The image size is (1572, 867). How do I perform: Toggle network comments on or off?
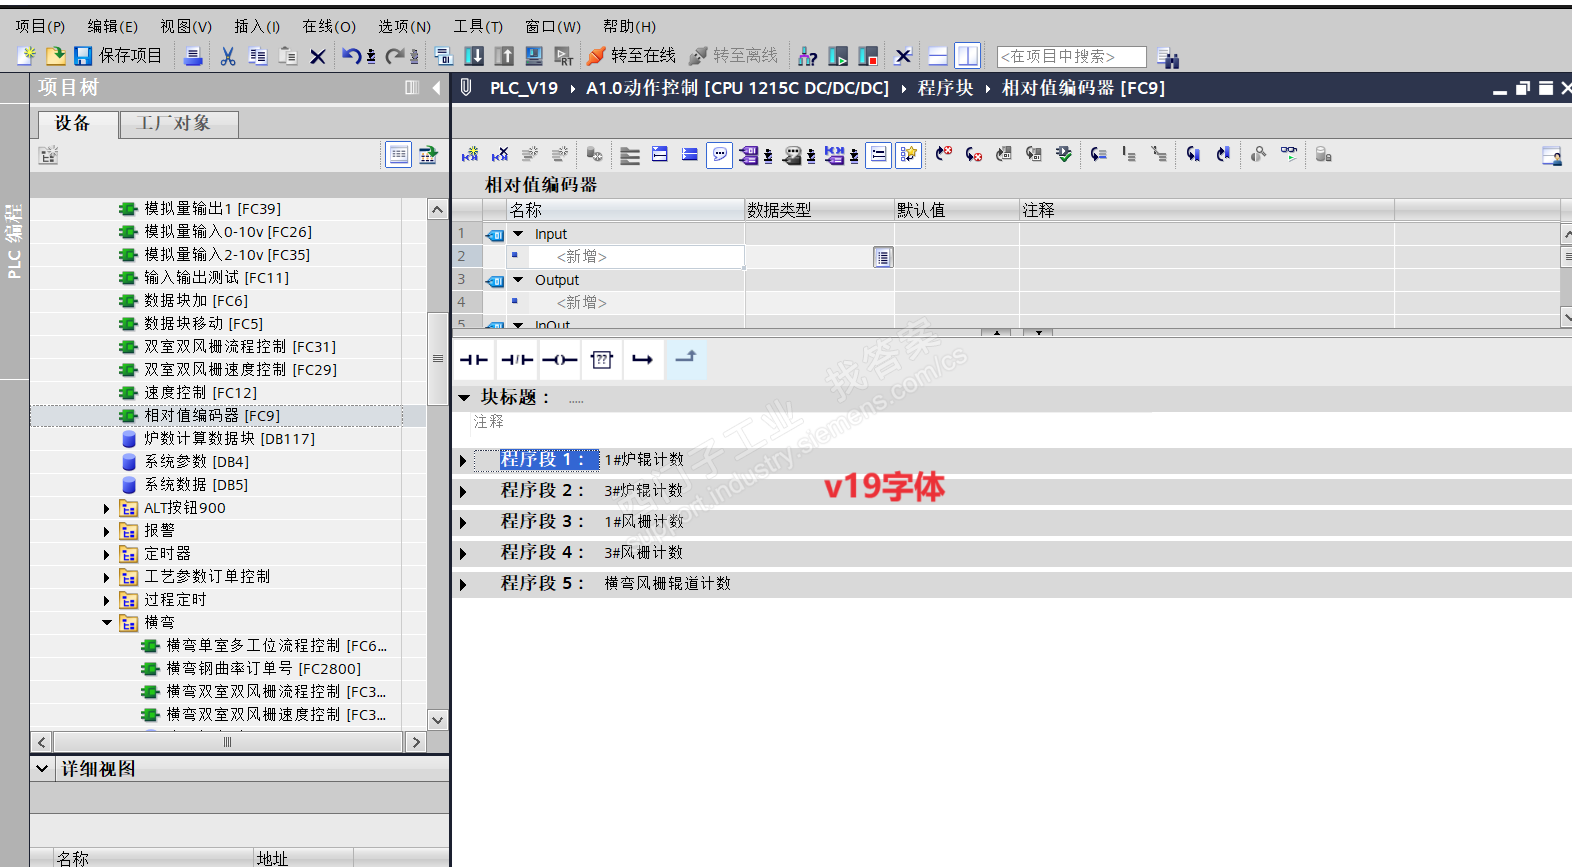coord(878,154)
